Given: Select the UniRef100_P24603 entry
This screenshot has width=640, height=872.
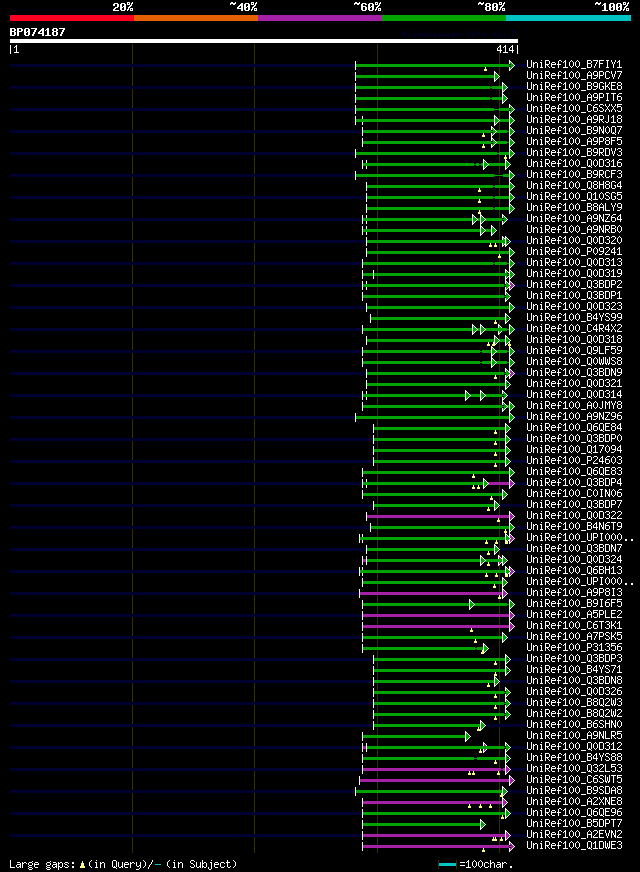Looking at the screenshot, I should click(x=574, y=461).
